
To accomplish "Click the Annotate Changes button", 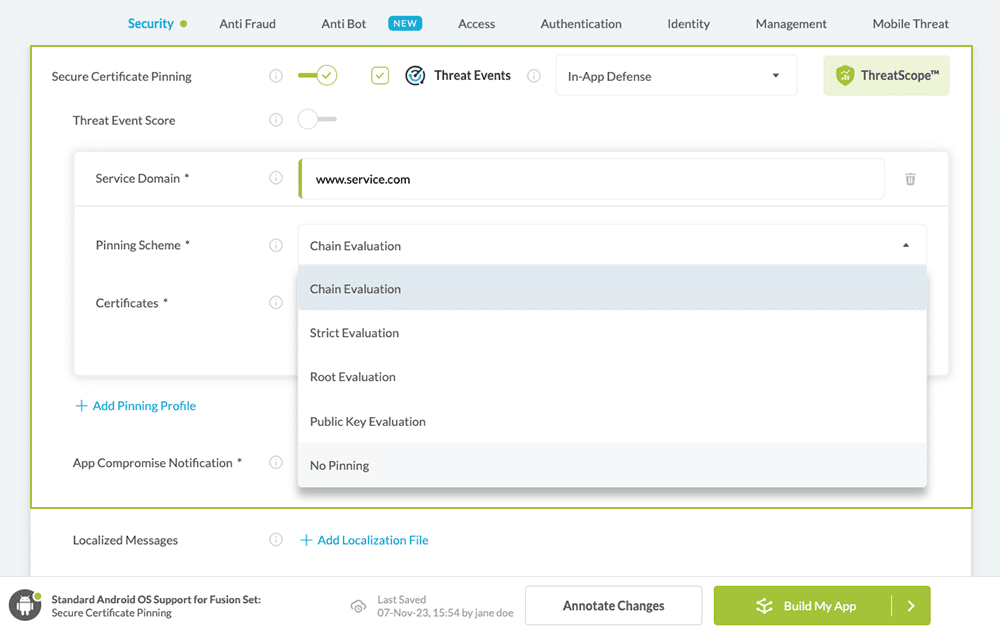I will [613, 605].
